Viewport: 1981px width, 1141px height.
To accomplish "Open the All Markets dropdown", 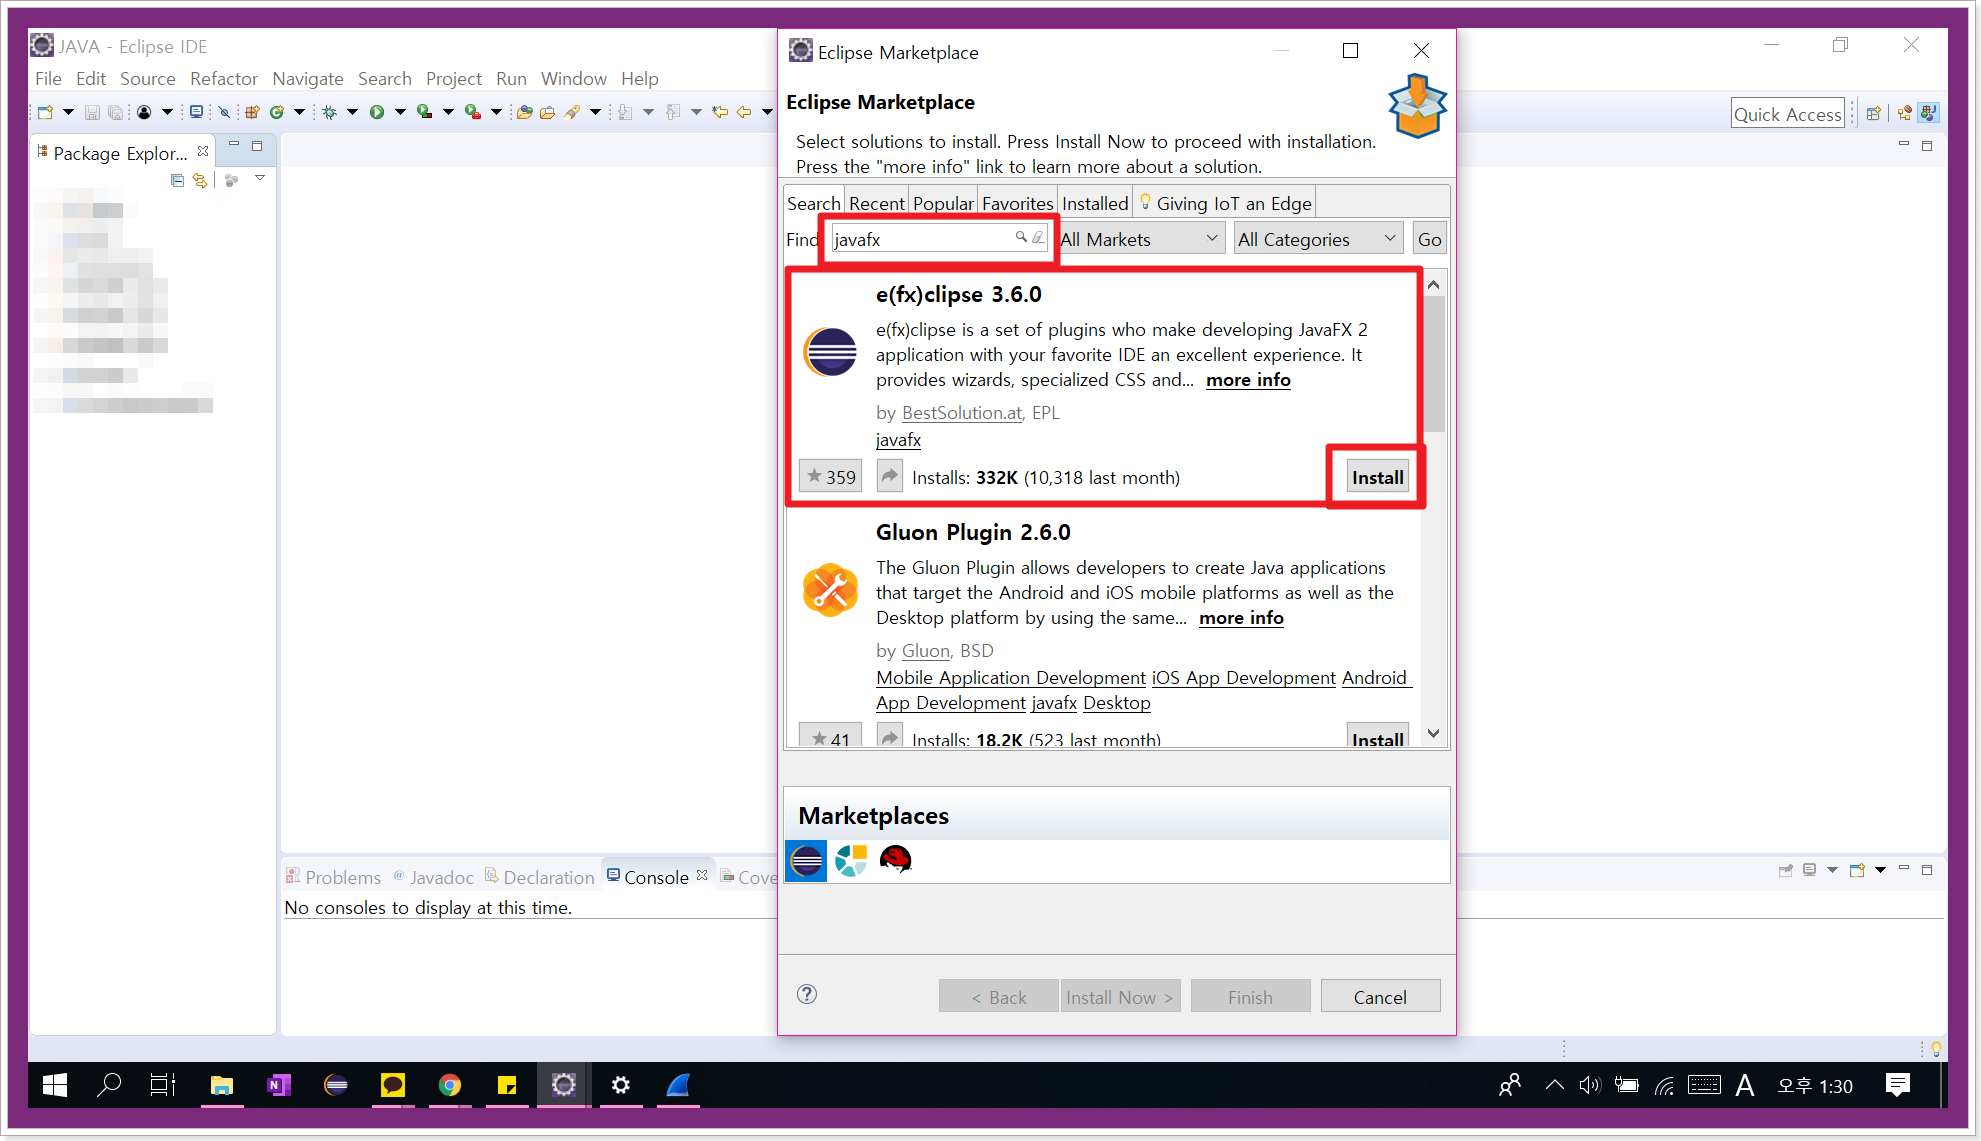I will pos(1141,239).
